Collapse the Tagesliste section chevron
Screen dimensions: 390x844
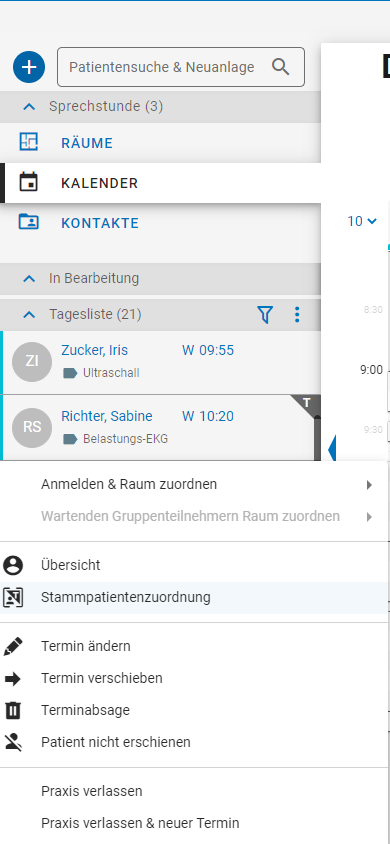tap(29, 314)
